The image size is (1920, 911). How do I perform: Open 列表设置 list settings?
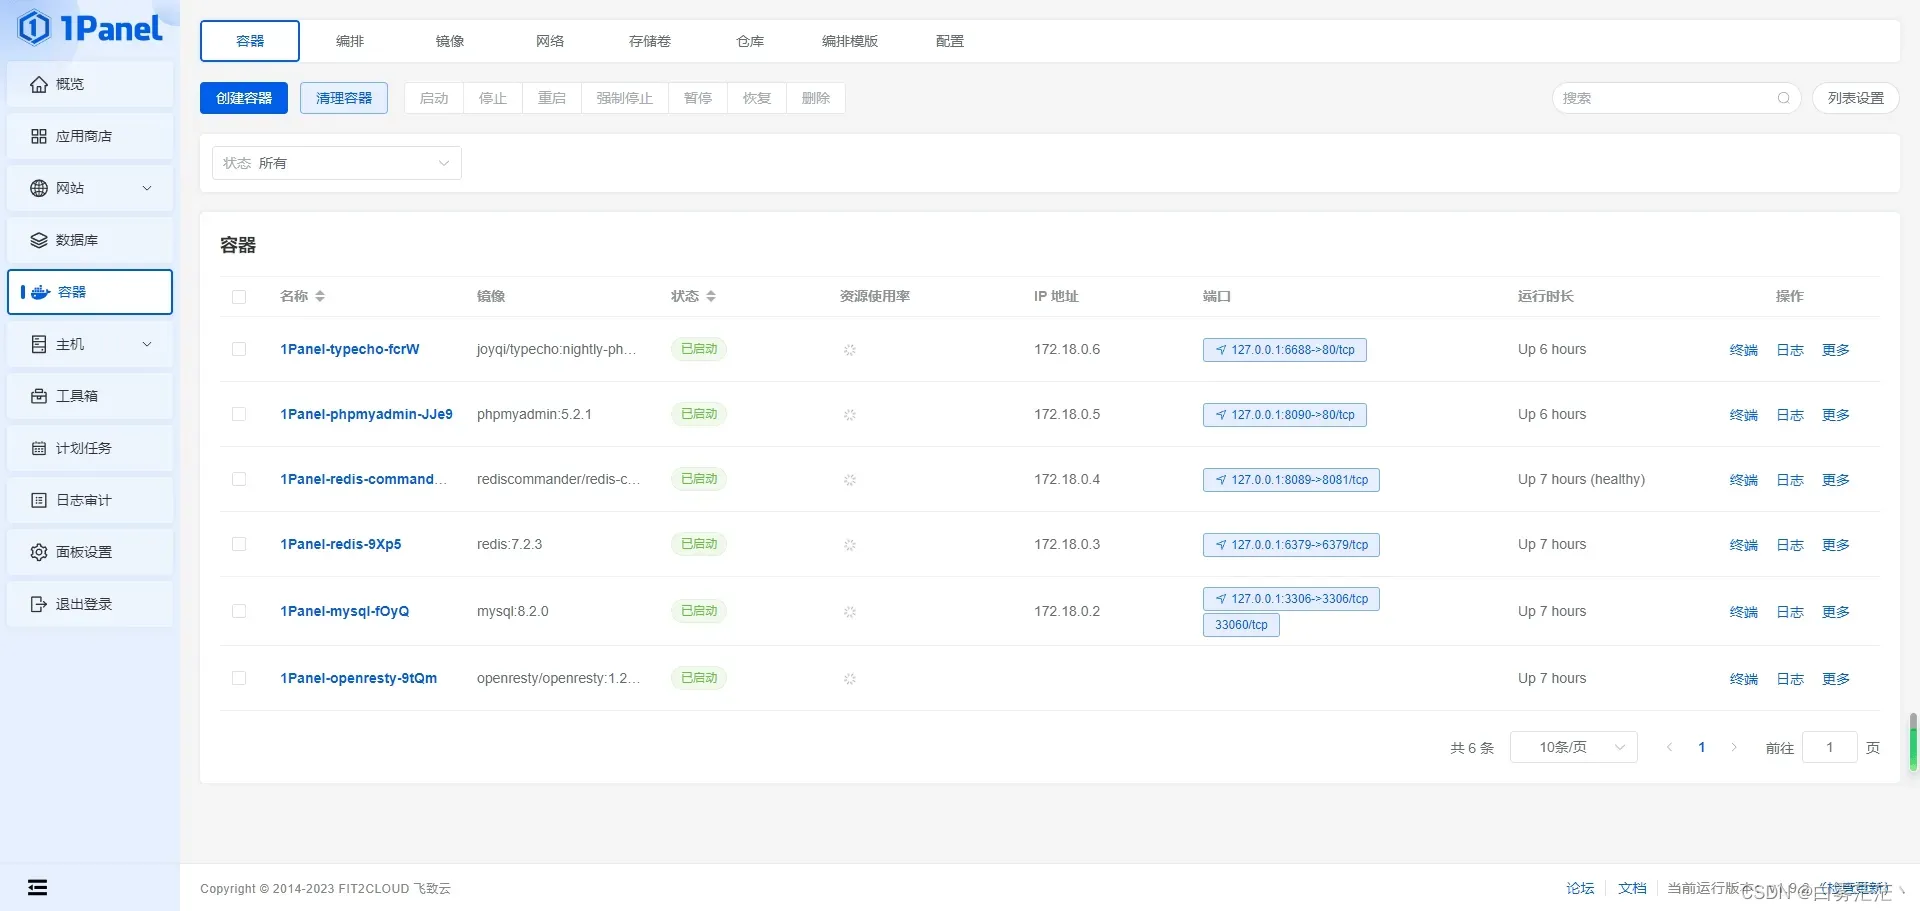tap(1856, 98)
